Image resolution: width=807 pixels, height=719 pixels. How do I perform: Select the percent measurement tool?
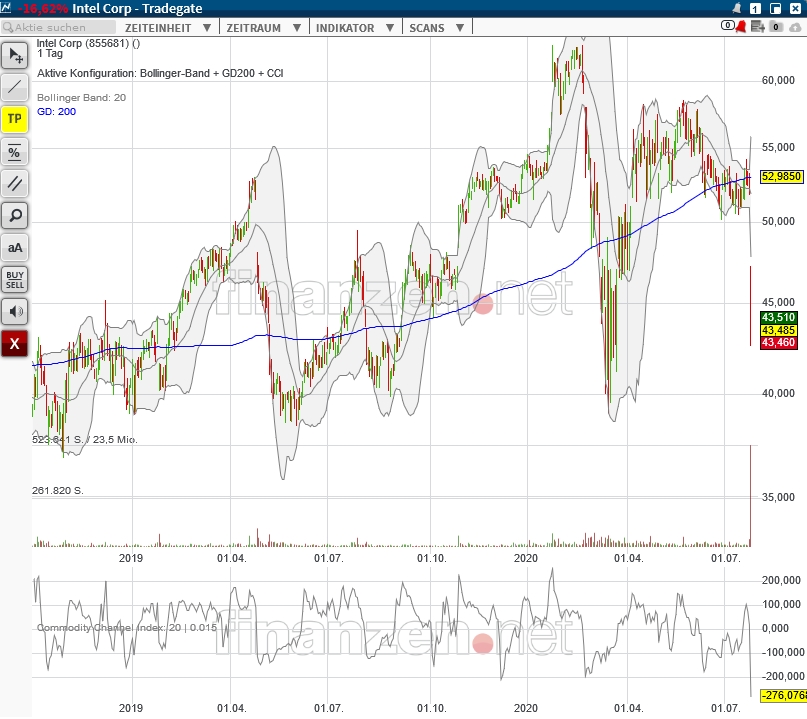[14, 152]
